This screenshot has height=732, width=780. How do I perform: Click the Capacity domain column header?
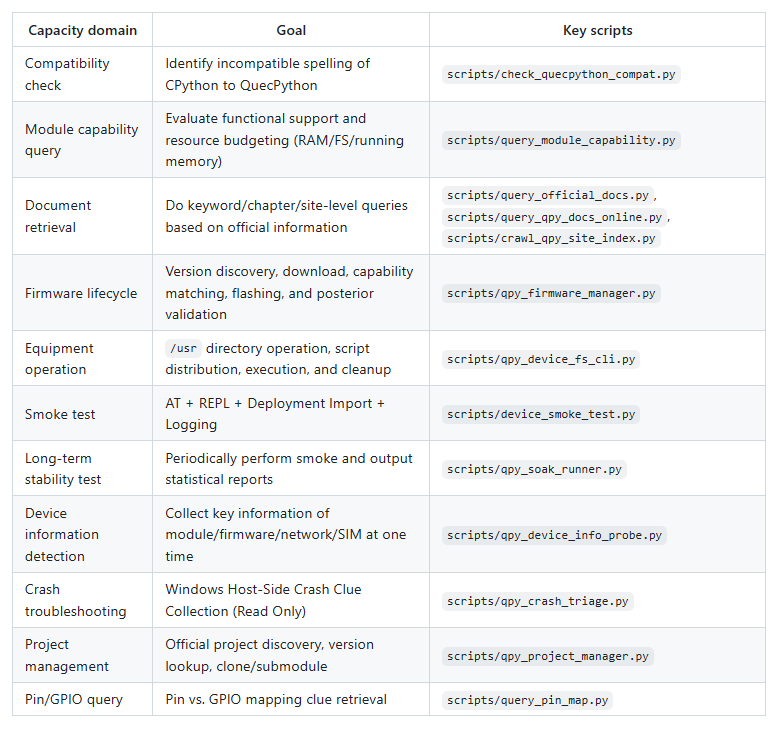click(x=82, y=30)
